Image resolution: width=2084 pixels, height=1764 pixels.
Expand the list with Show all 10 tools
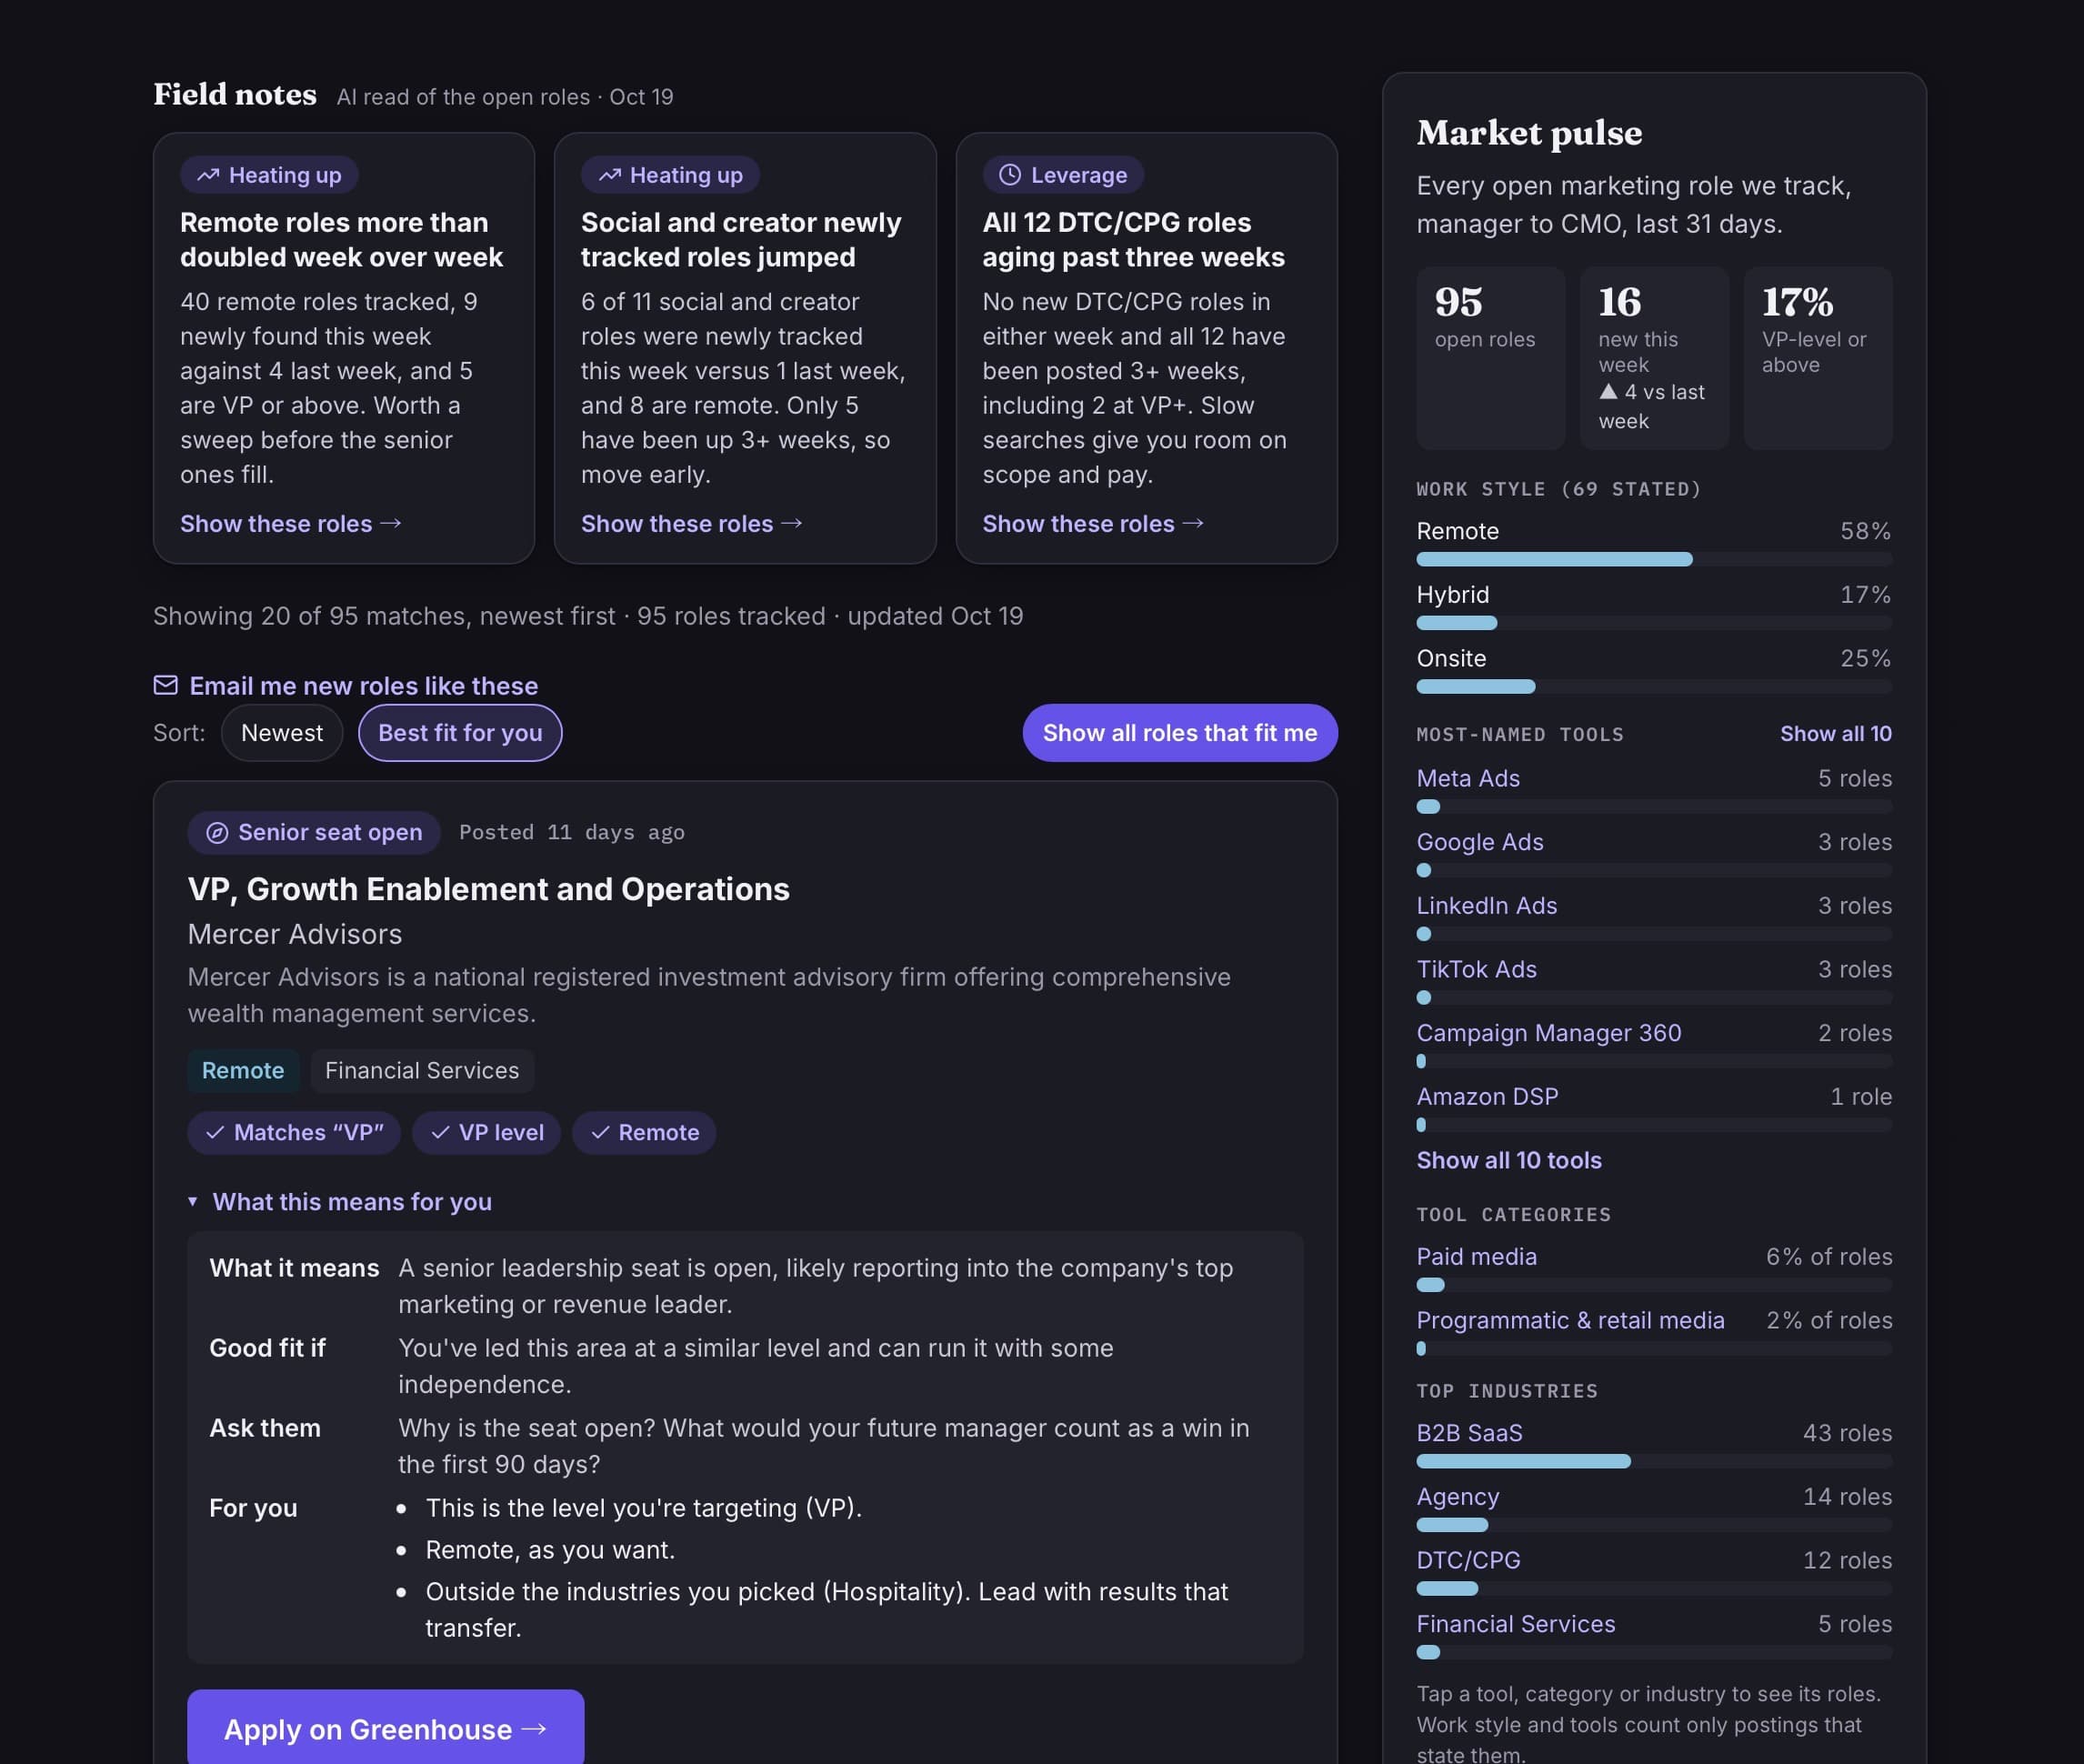pos(1508,1160)
